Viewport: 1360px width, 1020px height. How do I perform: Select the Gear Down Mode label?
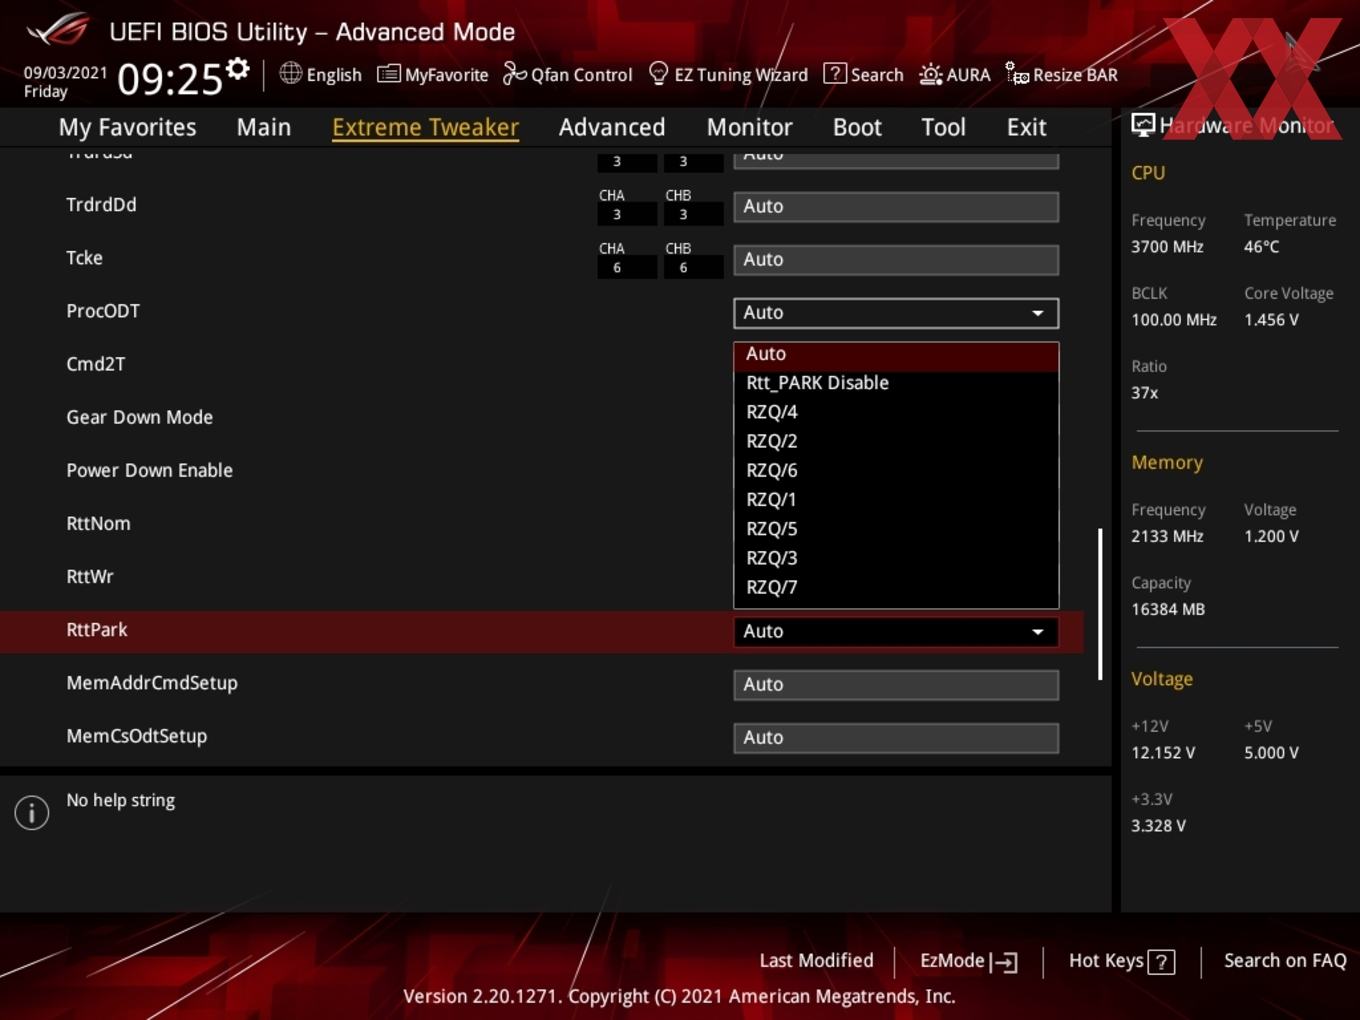[x=139, y=418]
